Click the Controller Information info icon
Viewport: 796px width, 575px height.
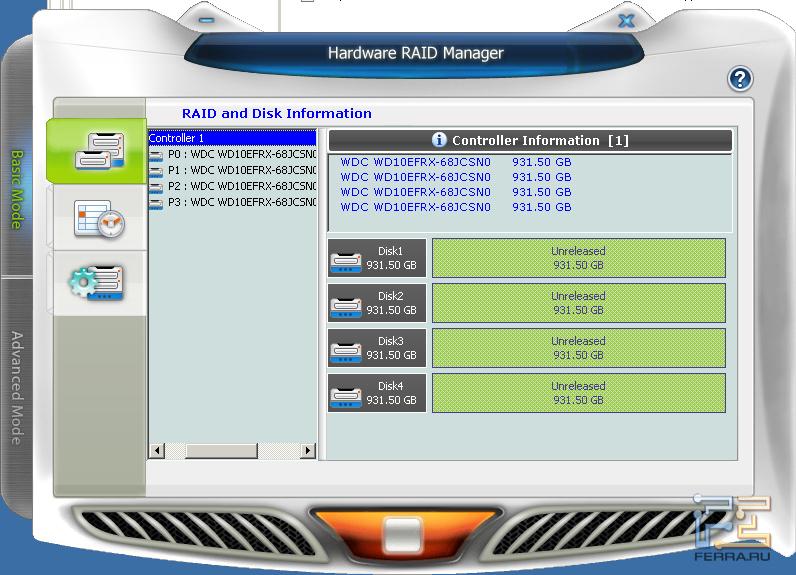pos(439,140)
